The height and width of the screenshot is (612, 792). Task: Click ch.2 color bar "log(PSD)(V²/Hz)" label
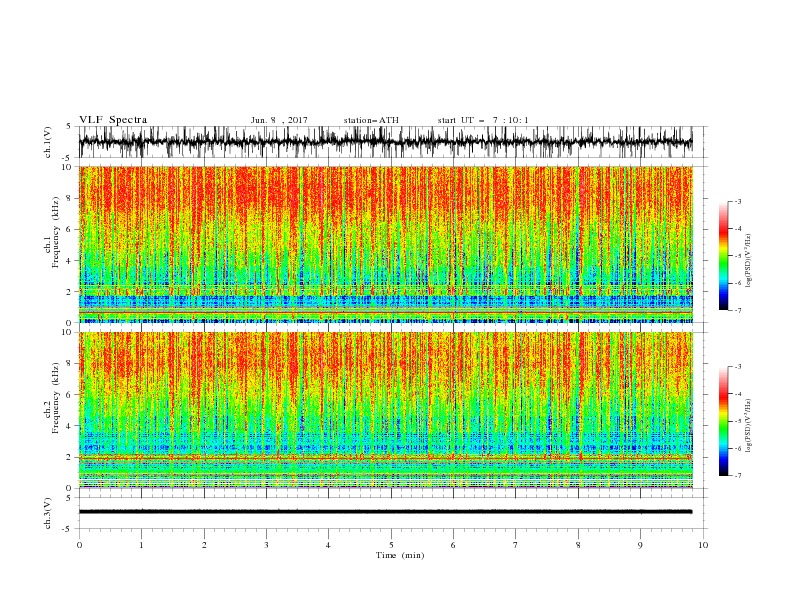[x=749, y=425]
